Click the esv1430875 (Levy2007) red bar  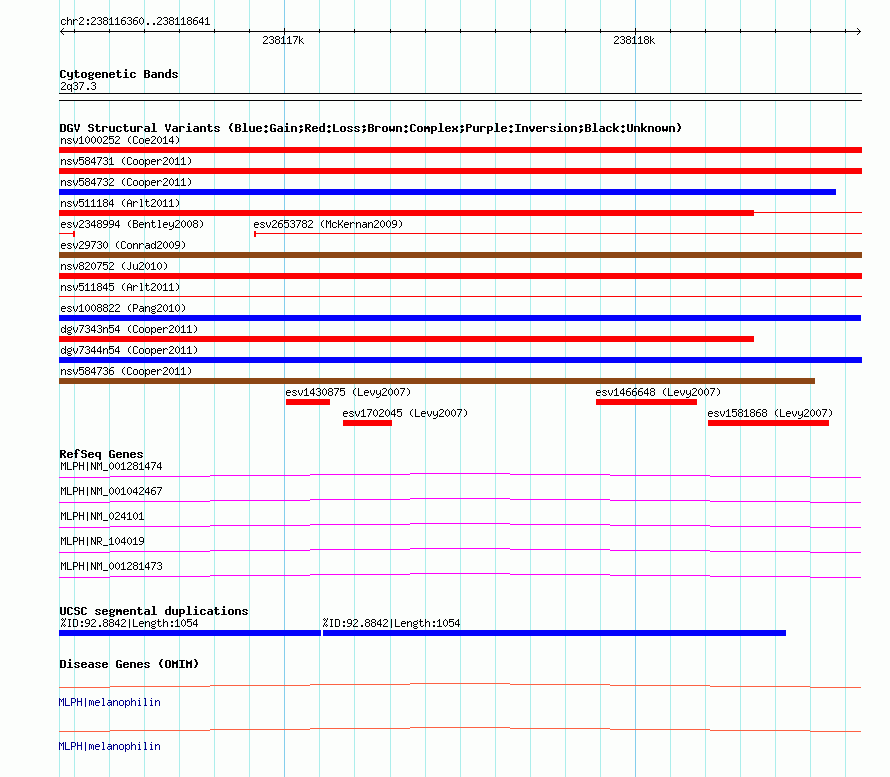pyautogui.click(x=308, y=402)
